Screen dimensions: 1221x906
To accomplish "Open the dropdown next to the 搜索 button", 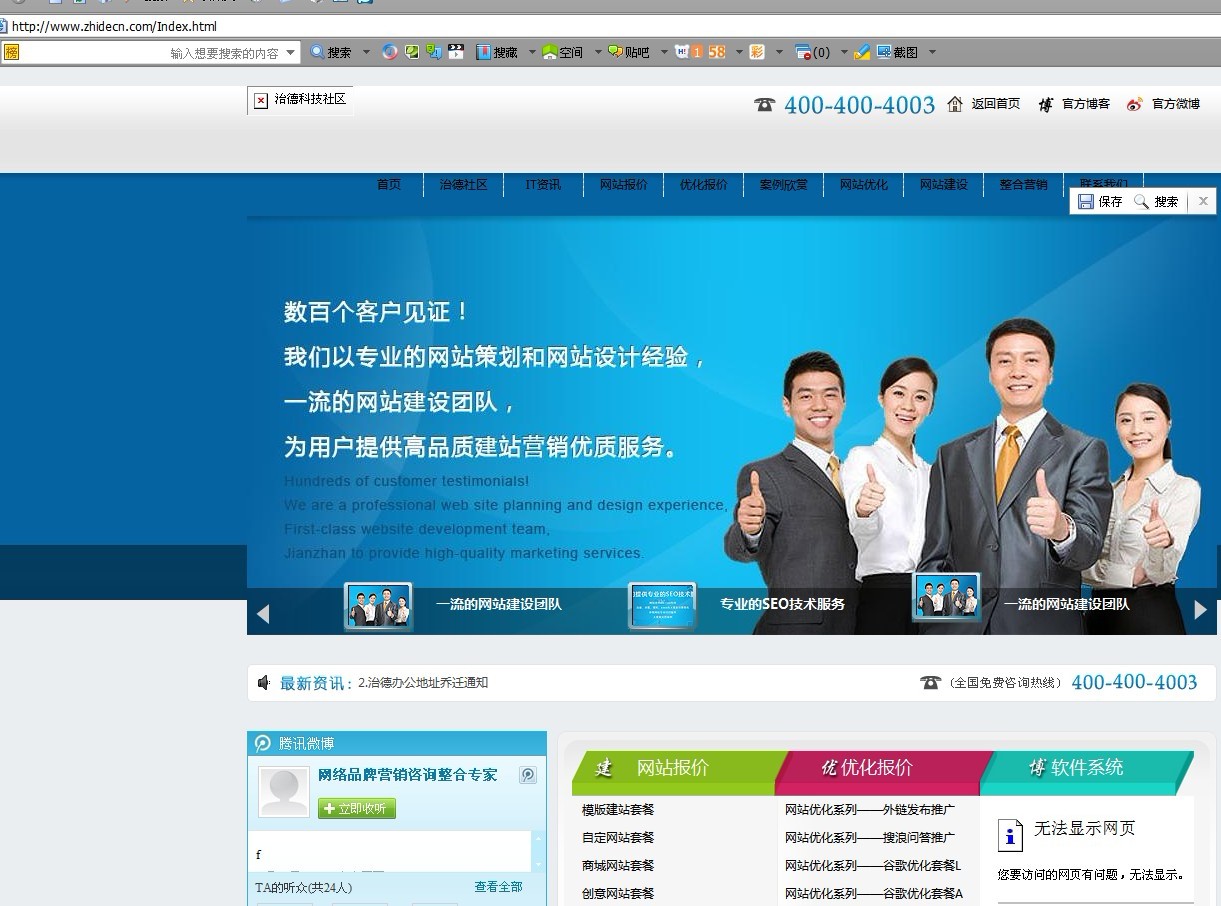I will [364, 51].
